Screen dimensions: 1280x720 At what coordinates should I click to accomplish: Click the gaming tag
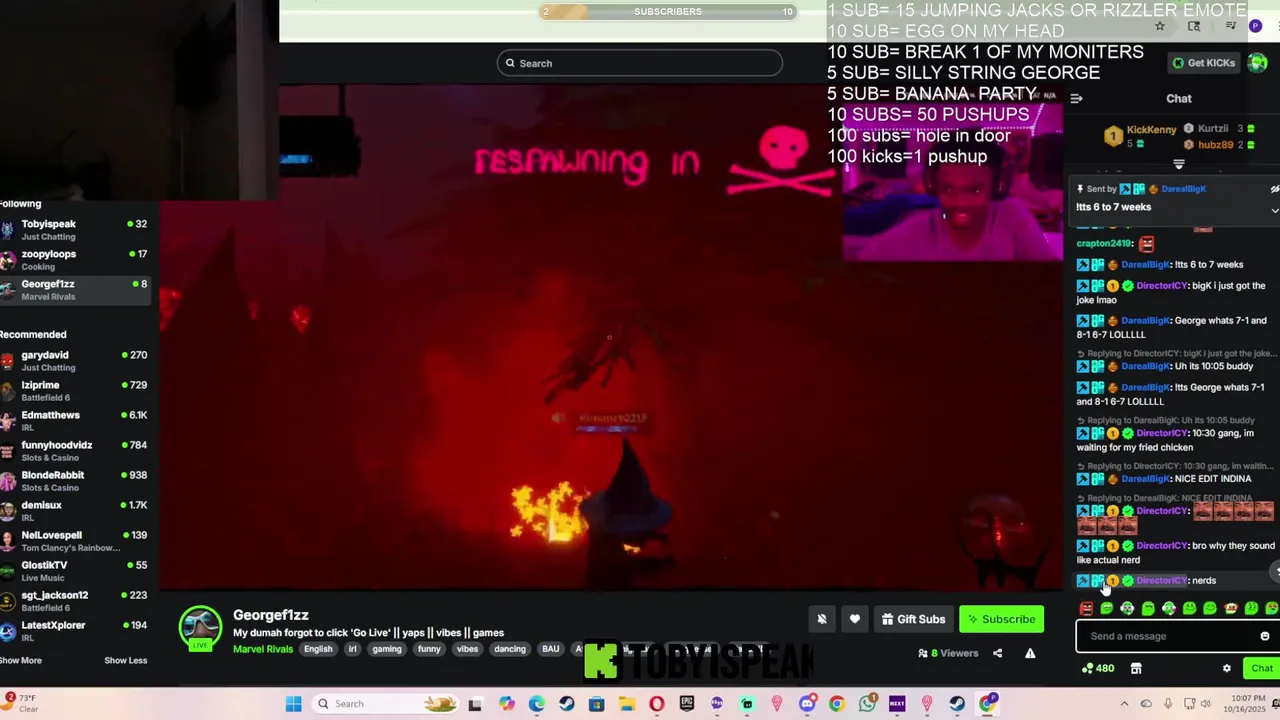[387, 649]
